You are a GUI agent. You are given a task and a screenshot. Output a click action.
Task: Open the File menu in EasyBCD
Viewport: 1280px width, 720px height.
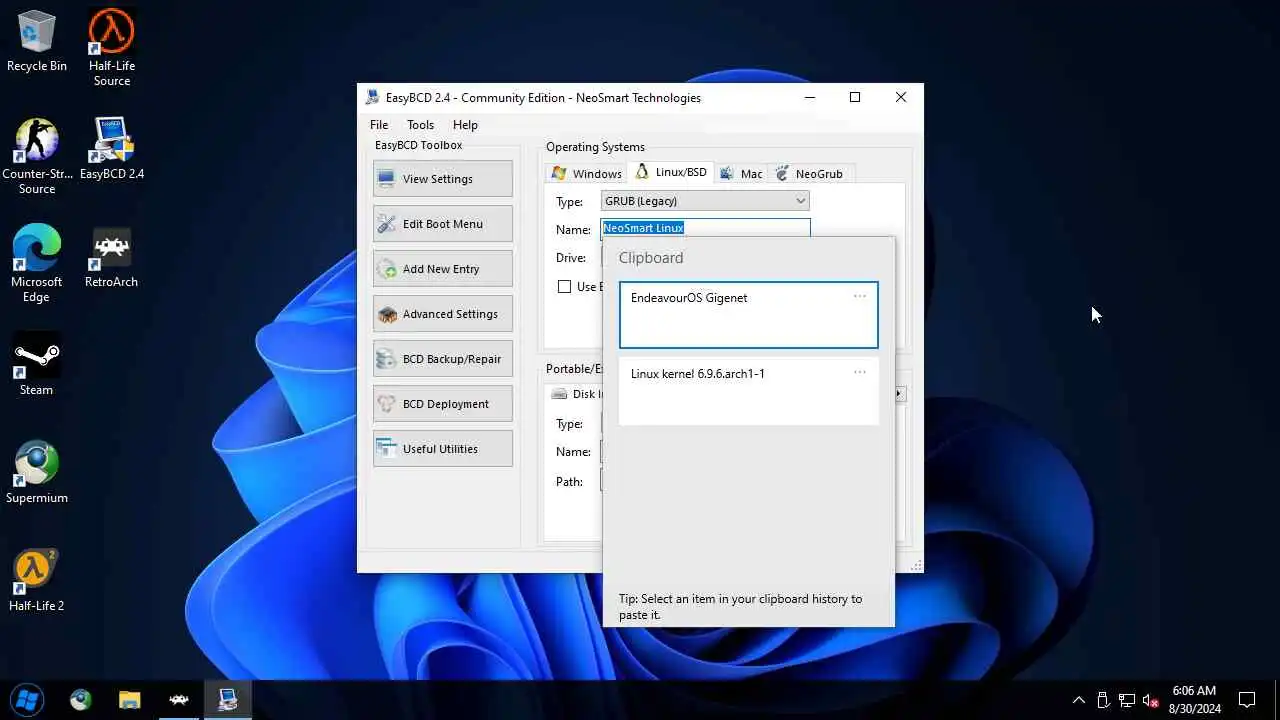(379, 125)
